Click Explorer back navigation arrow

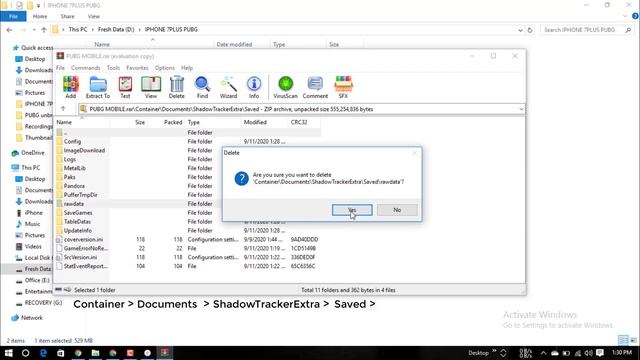coord(9,30)
